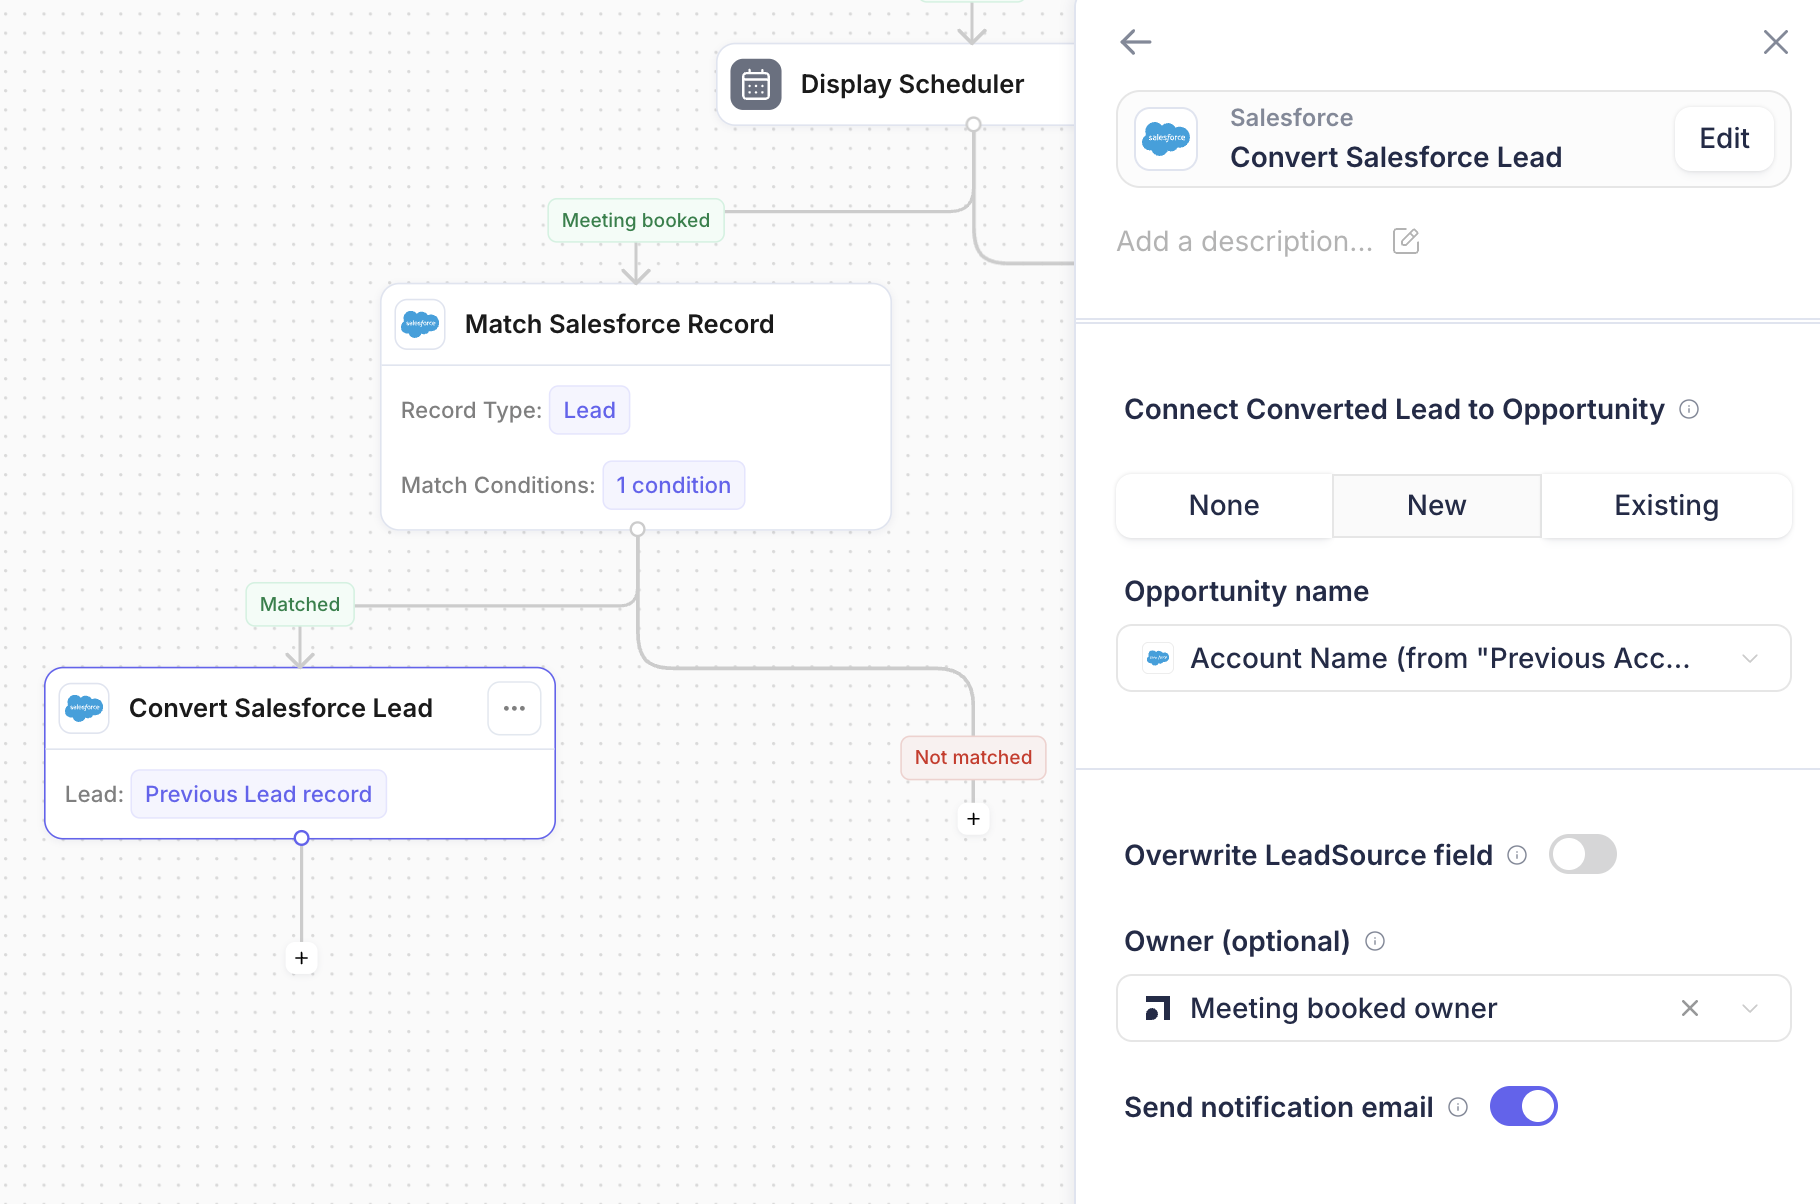The width and height of the screenshot is (1820, 1204).
Task: Select the Display Scheduler node
Action: (896, 85)
